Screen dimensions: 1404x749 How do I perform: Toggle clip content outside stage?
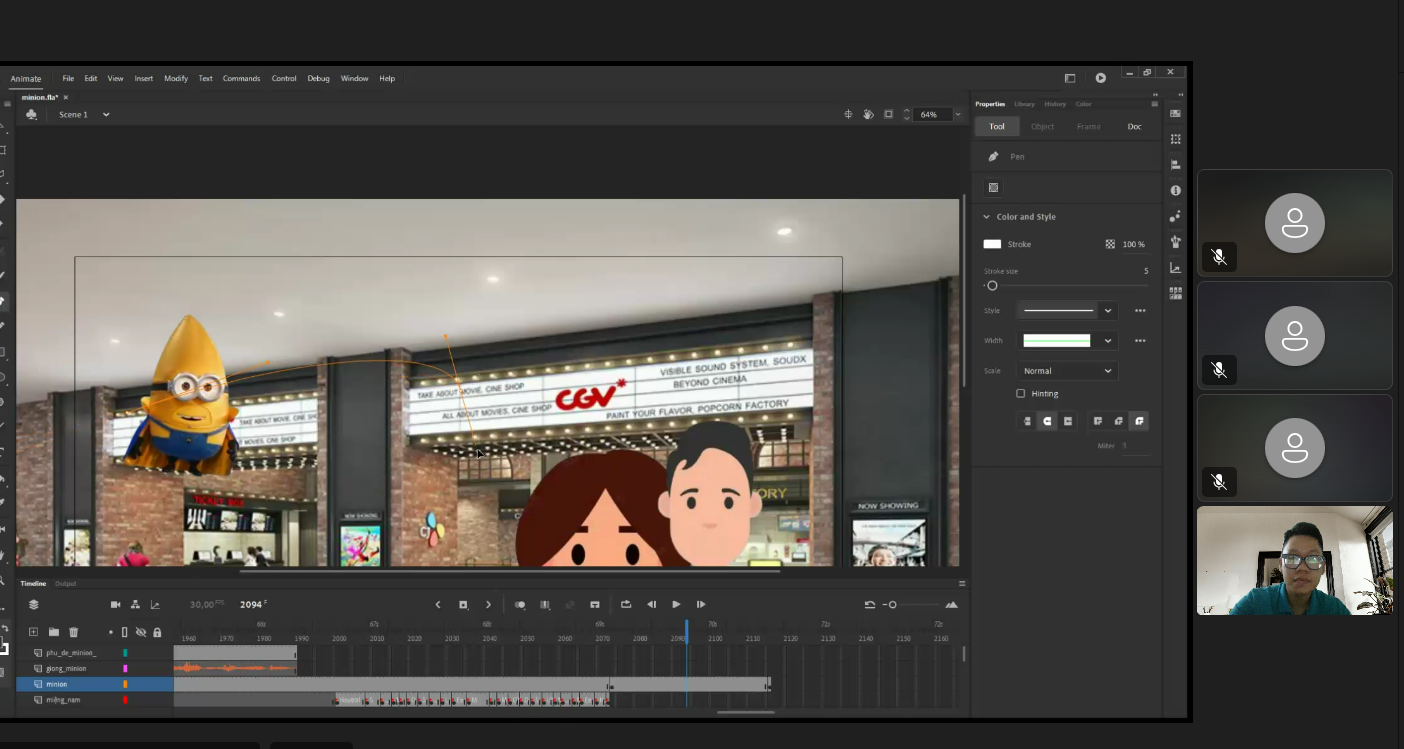(888, 114)
